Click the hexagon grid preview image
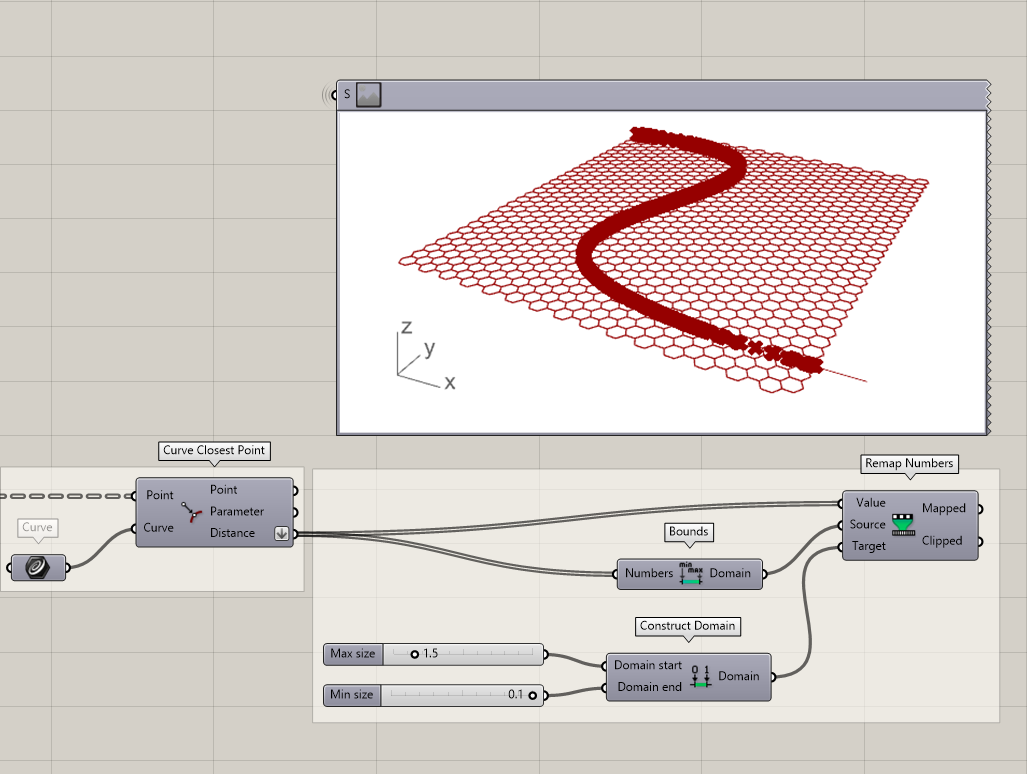1027x774 pixels. [662, 272]
